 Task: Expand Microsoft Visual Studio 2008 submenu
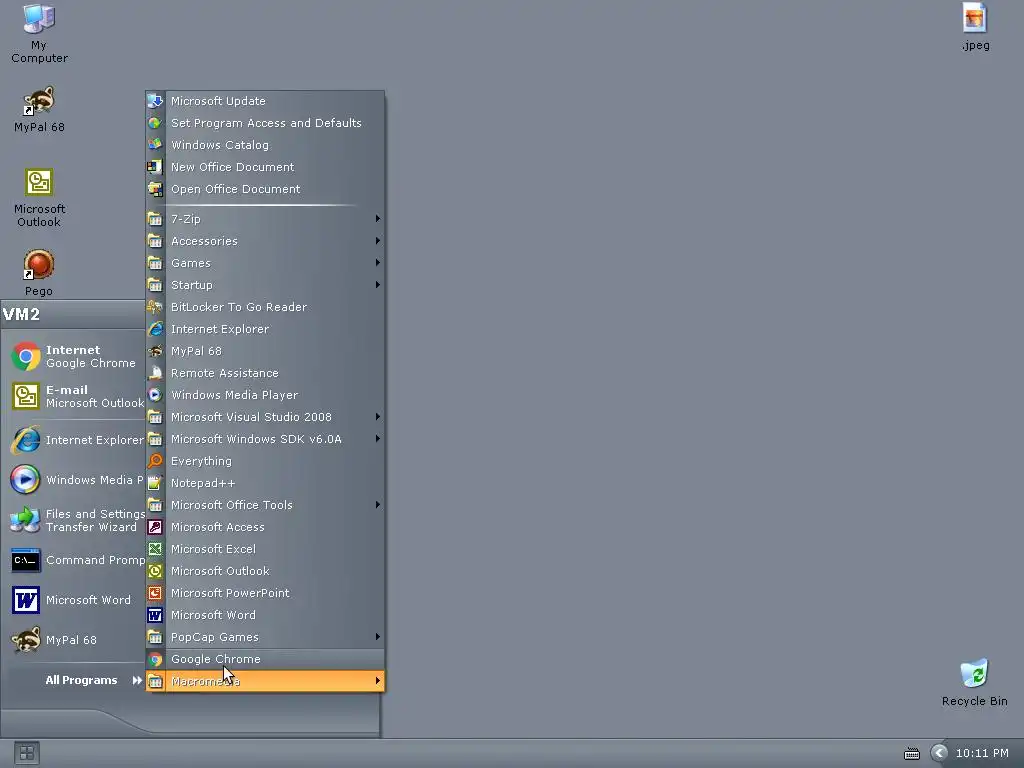coord(264,417)
